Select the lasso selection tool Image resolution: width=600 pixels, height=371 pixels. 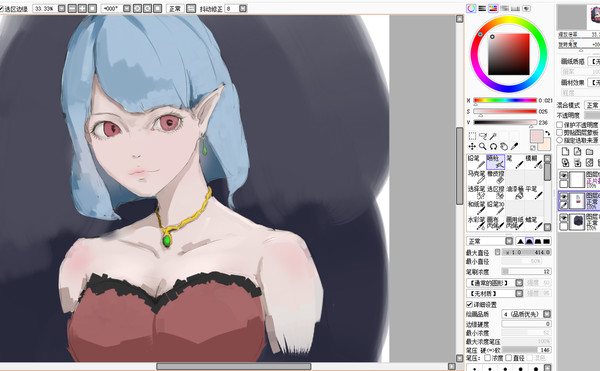pos(483,136)
